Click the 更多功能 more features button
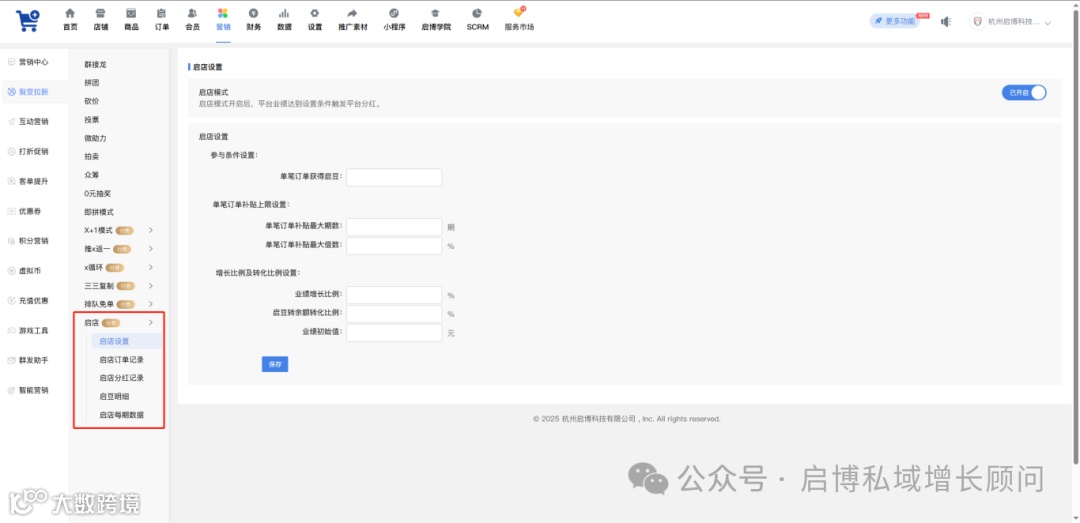 coord(895,21)
